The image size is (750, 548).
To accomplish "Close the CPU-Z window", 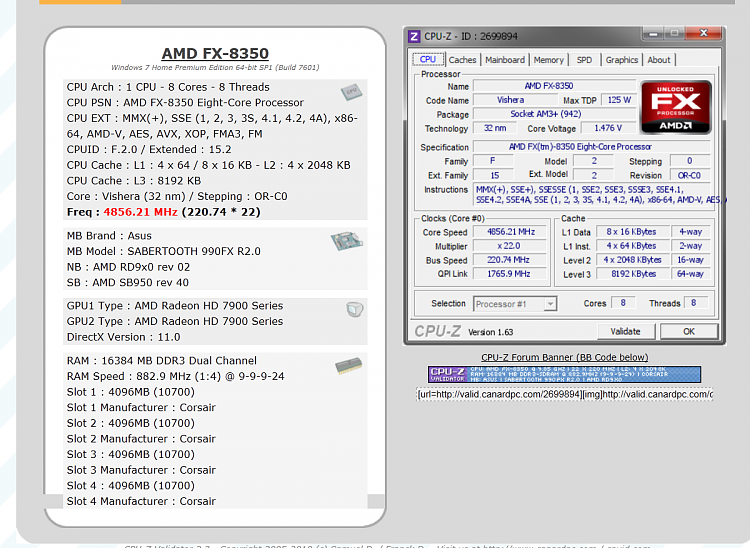I will (x=704, y=33).
